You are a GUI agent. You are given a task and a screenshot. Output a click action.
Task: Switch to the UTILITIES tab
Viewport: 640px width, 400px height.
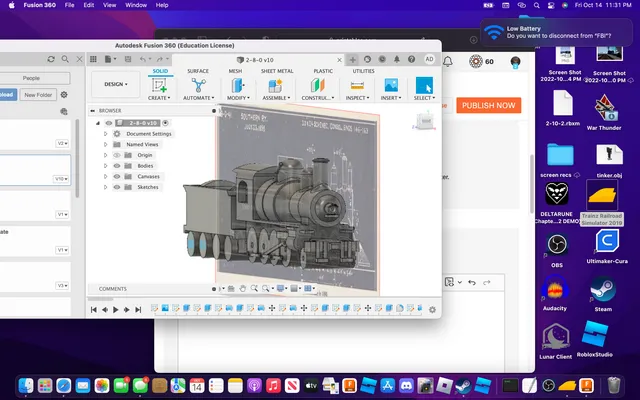363,71
